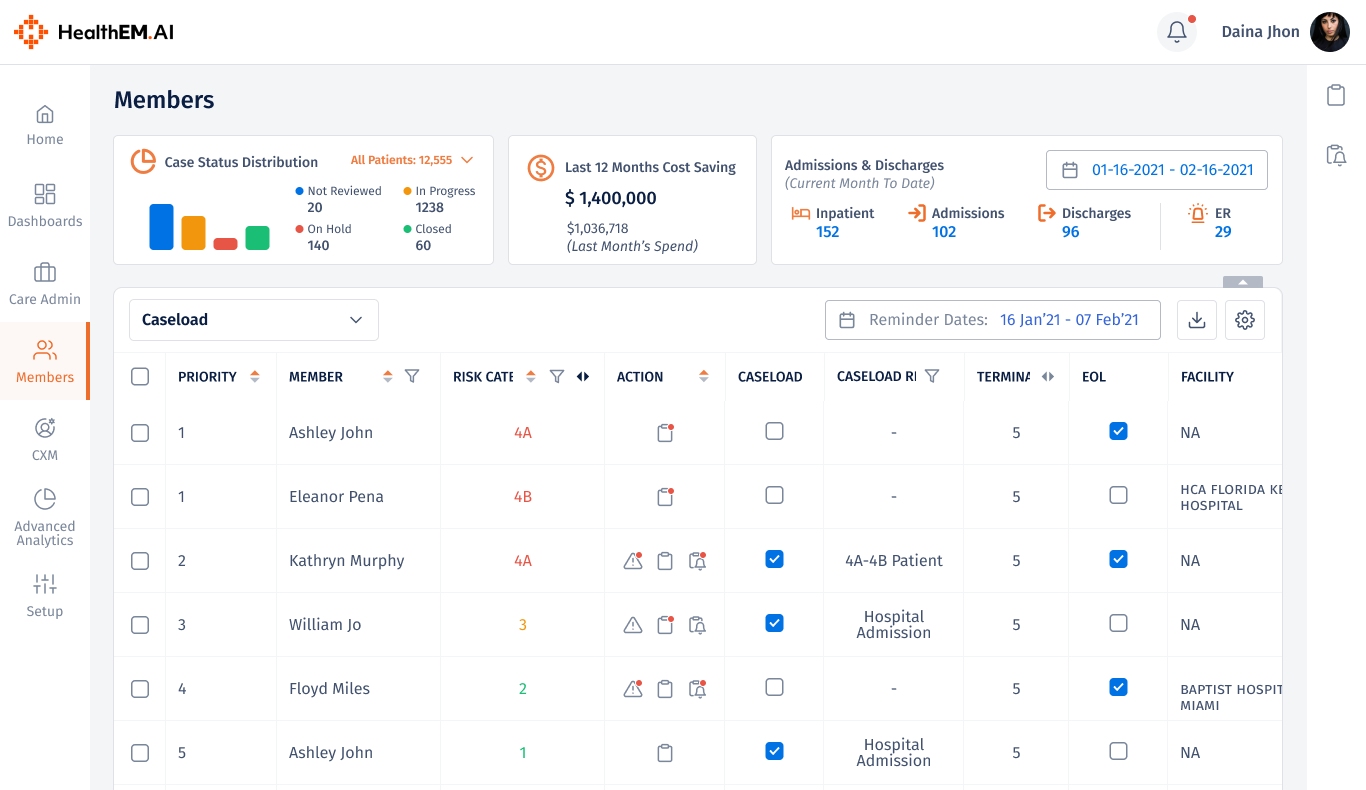Open table settings gear icon
1366x790 pixels.
tap(1245, 320)
